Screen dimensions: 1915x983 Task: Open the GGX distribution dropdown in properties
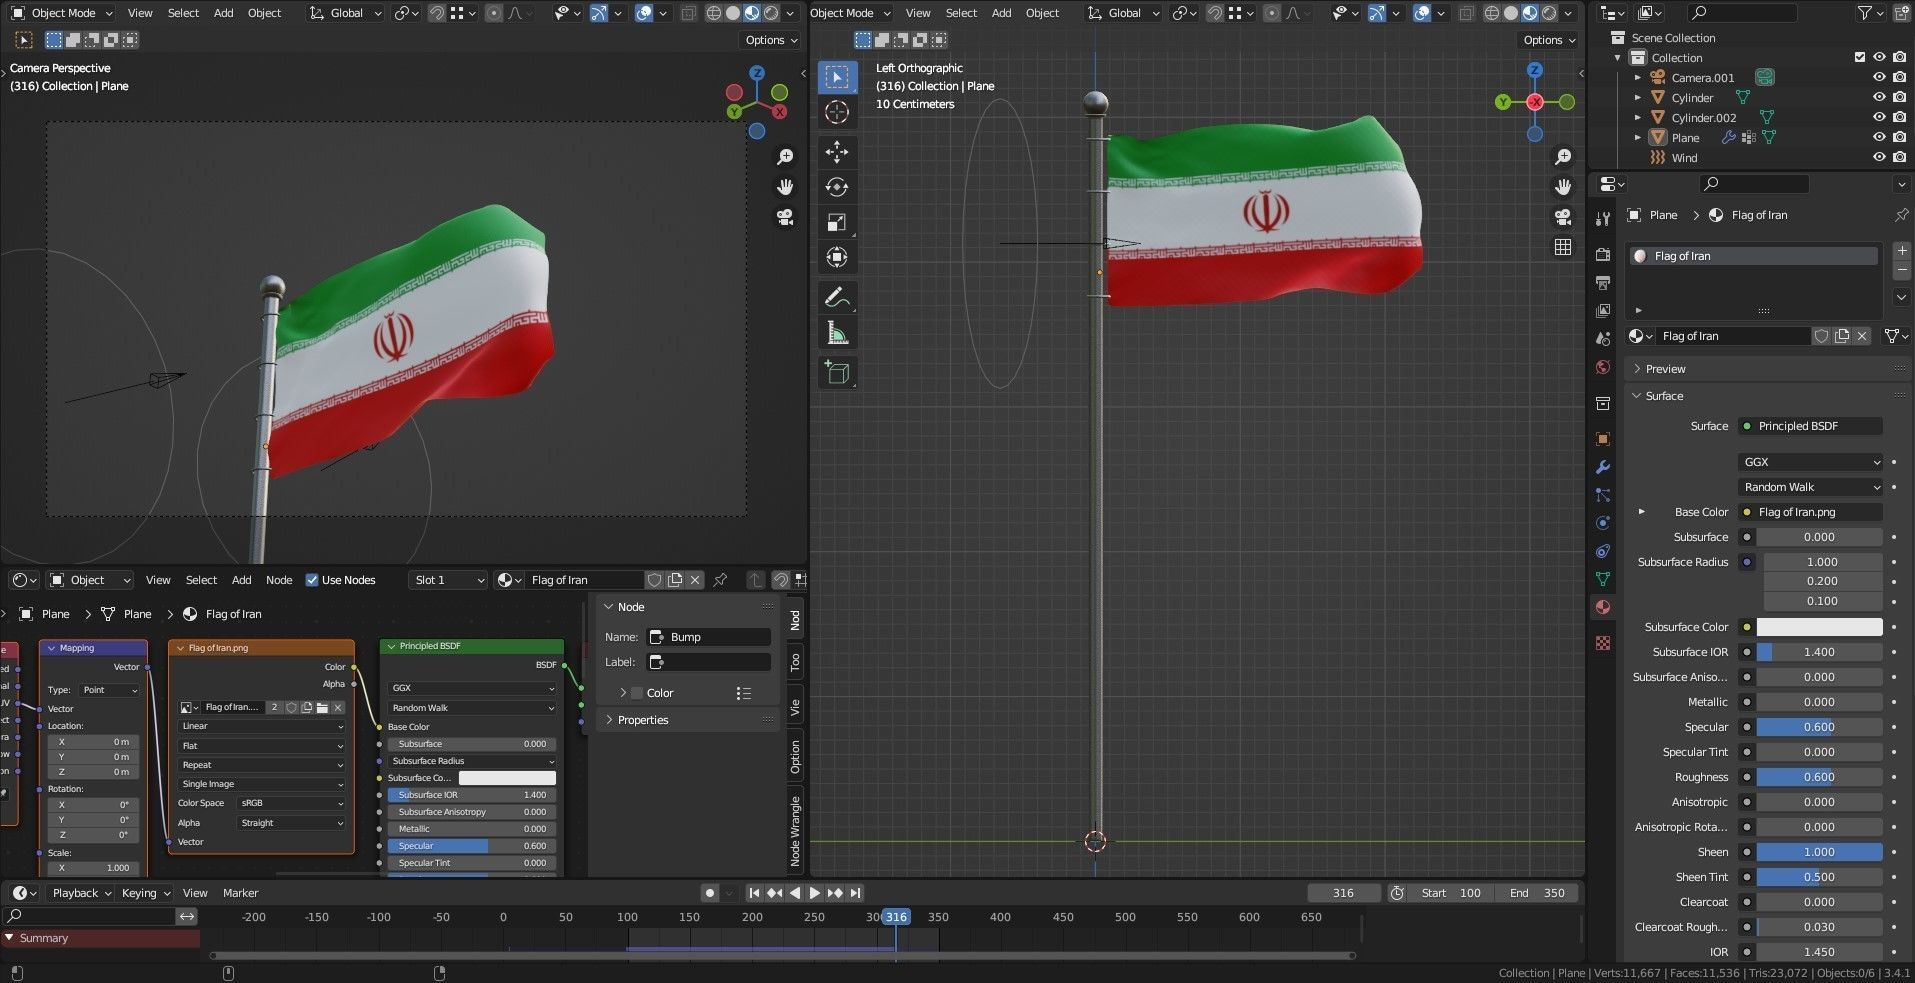1811,462
